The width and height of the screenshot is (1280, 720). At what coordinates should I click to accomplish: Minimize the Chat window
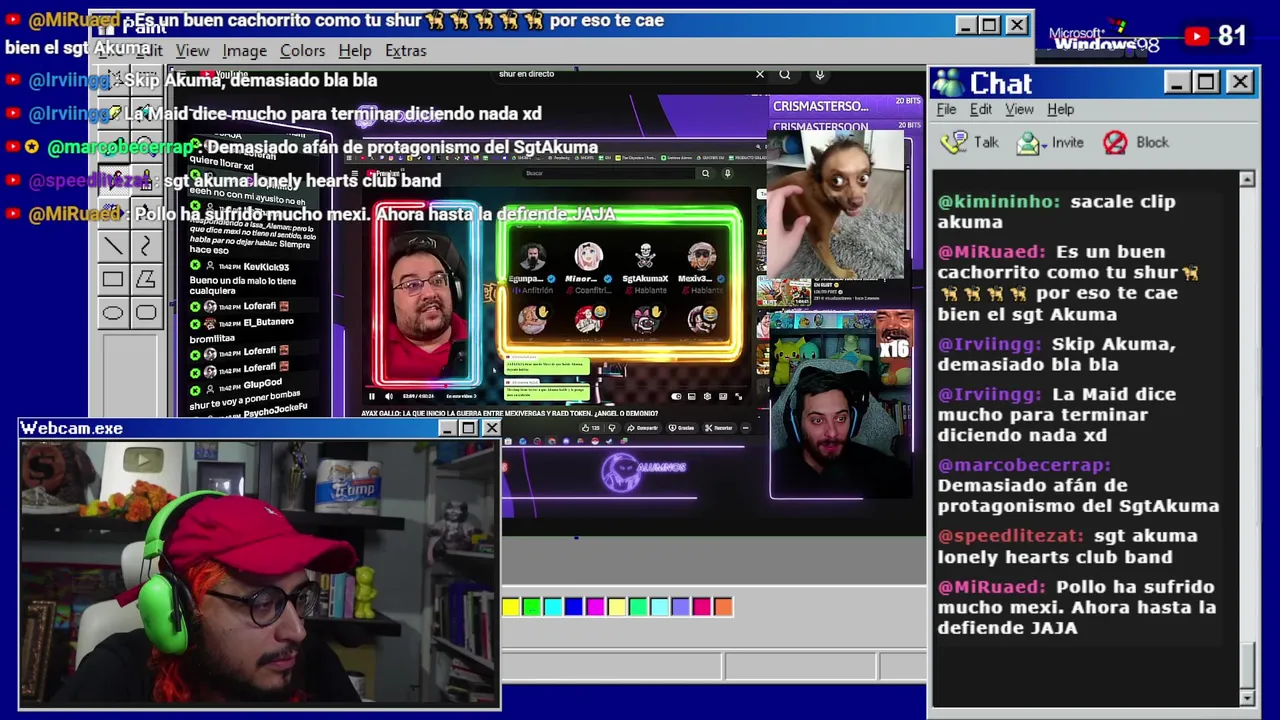tap(1177, 82)
